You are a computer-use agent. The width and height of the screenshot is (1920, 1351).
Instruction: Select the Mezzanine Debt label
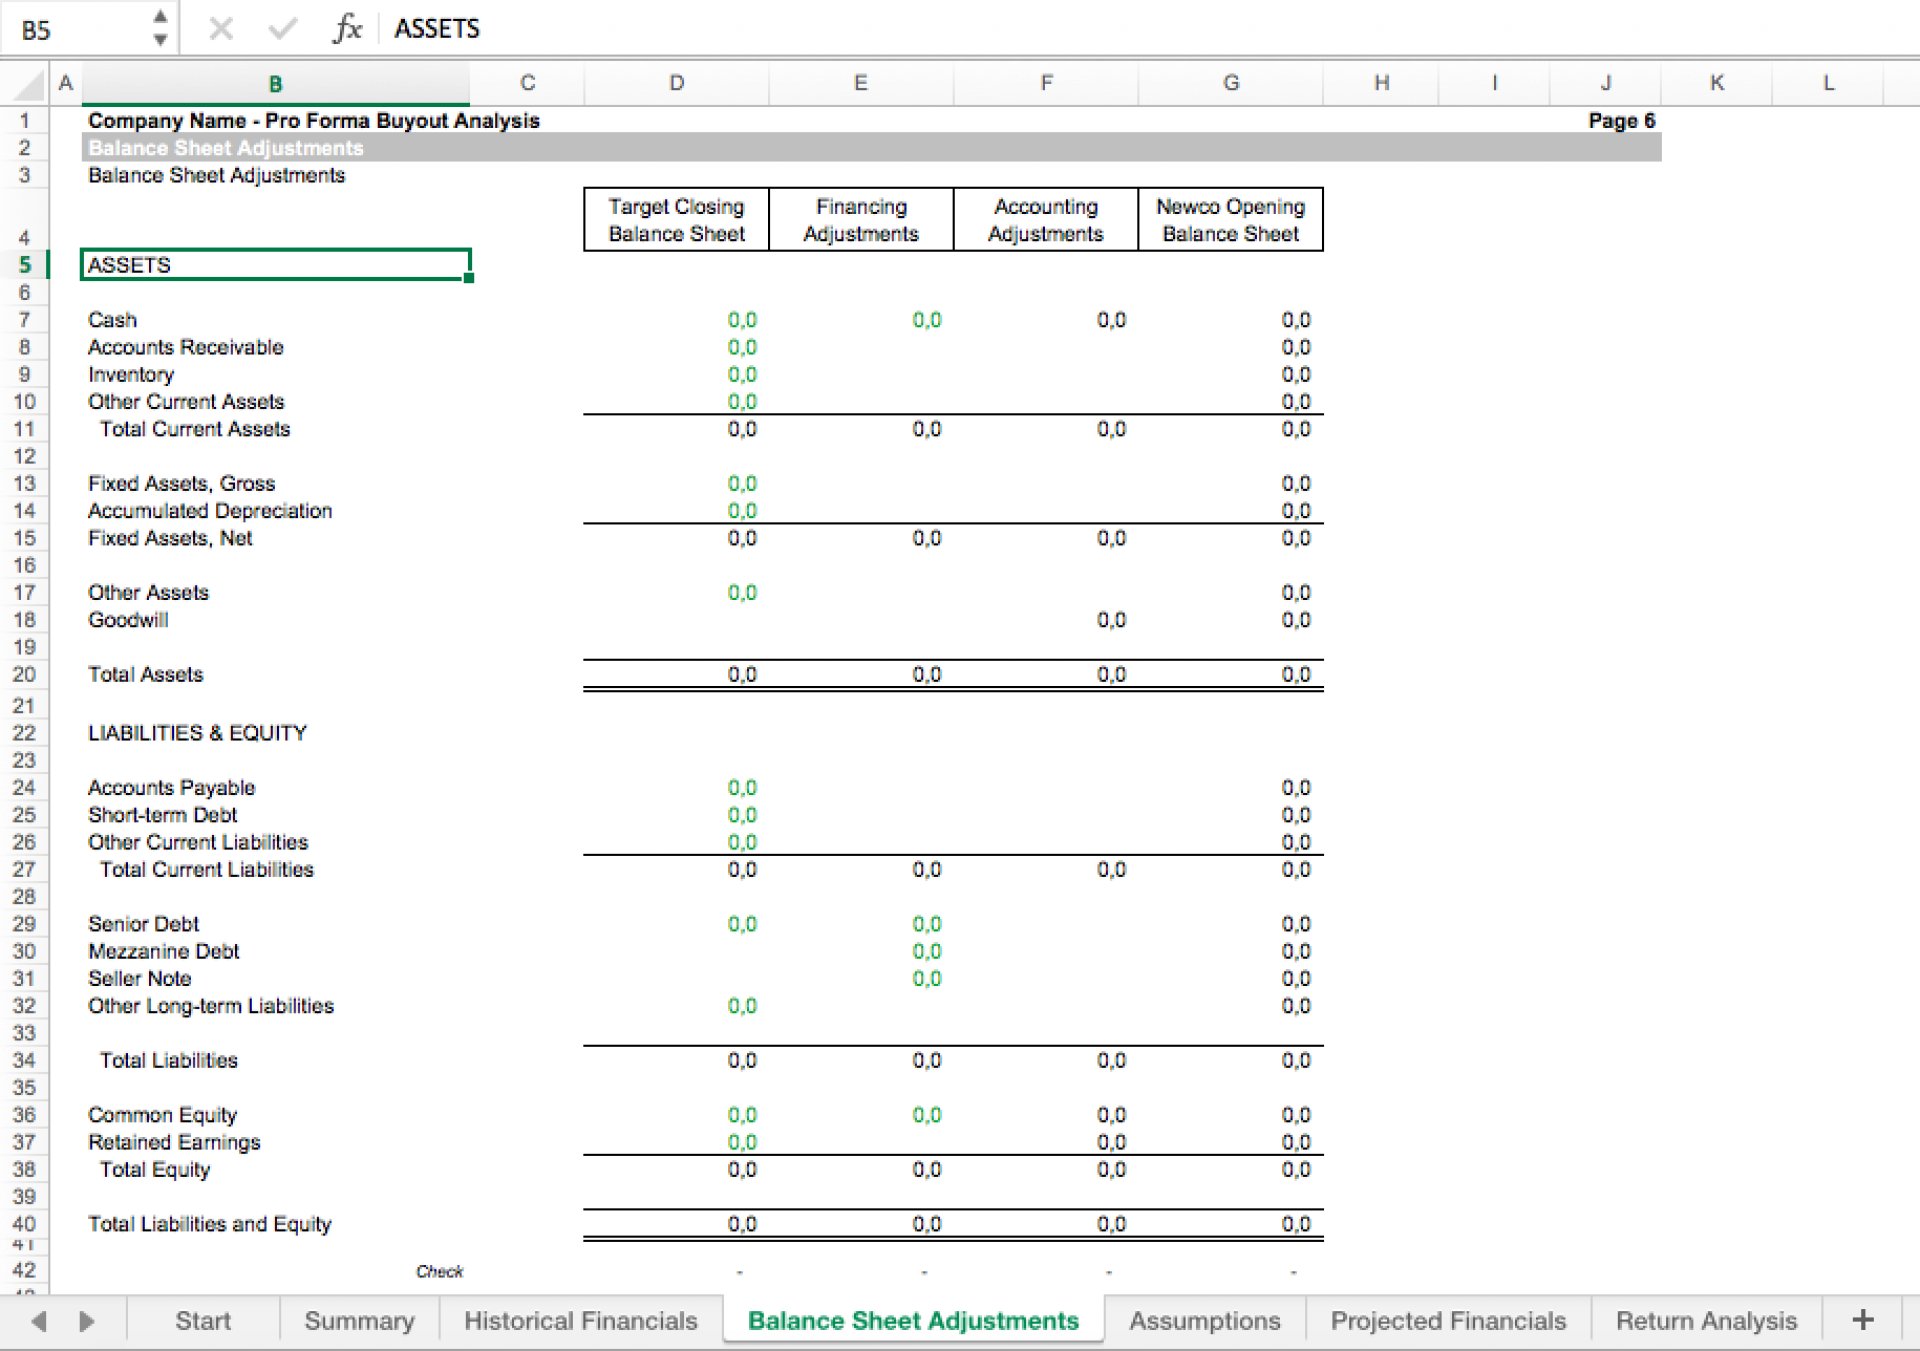click(163, 951)
